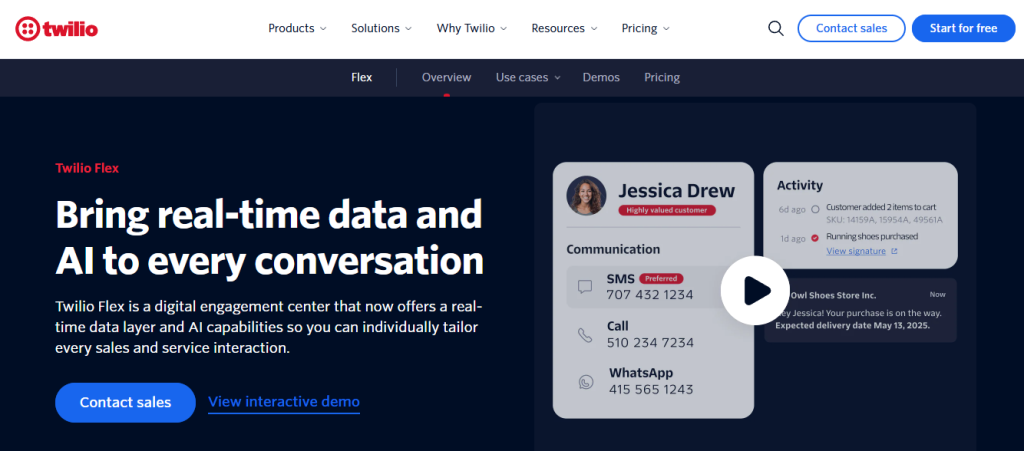Viewport: 1024px width, 451px height.
Task: Click the red checkmark activity icon
Action: [815, 238]
